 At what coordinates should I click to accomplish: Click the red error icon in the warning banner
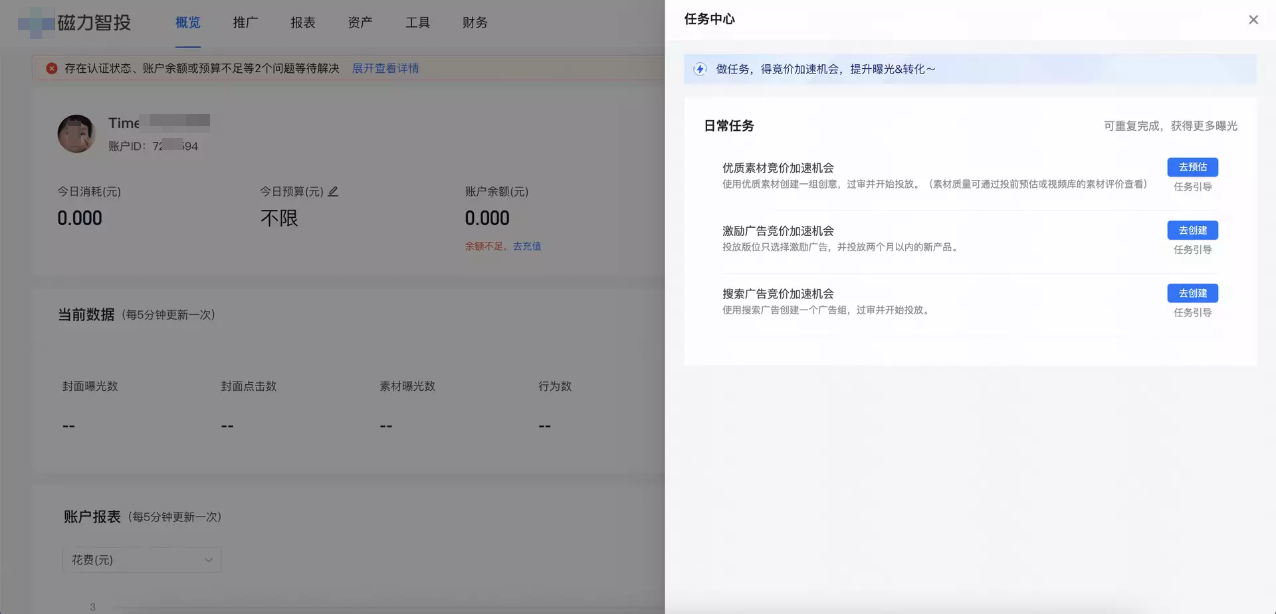pos(52,68)
